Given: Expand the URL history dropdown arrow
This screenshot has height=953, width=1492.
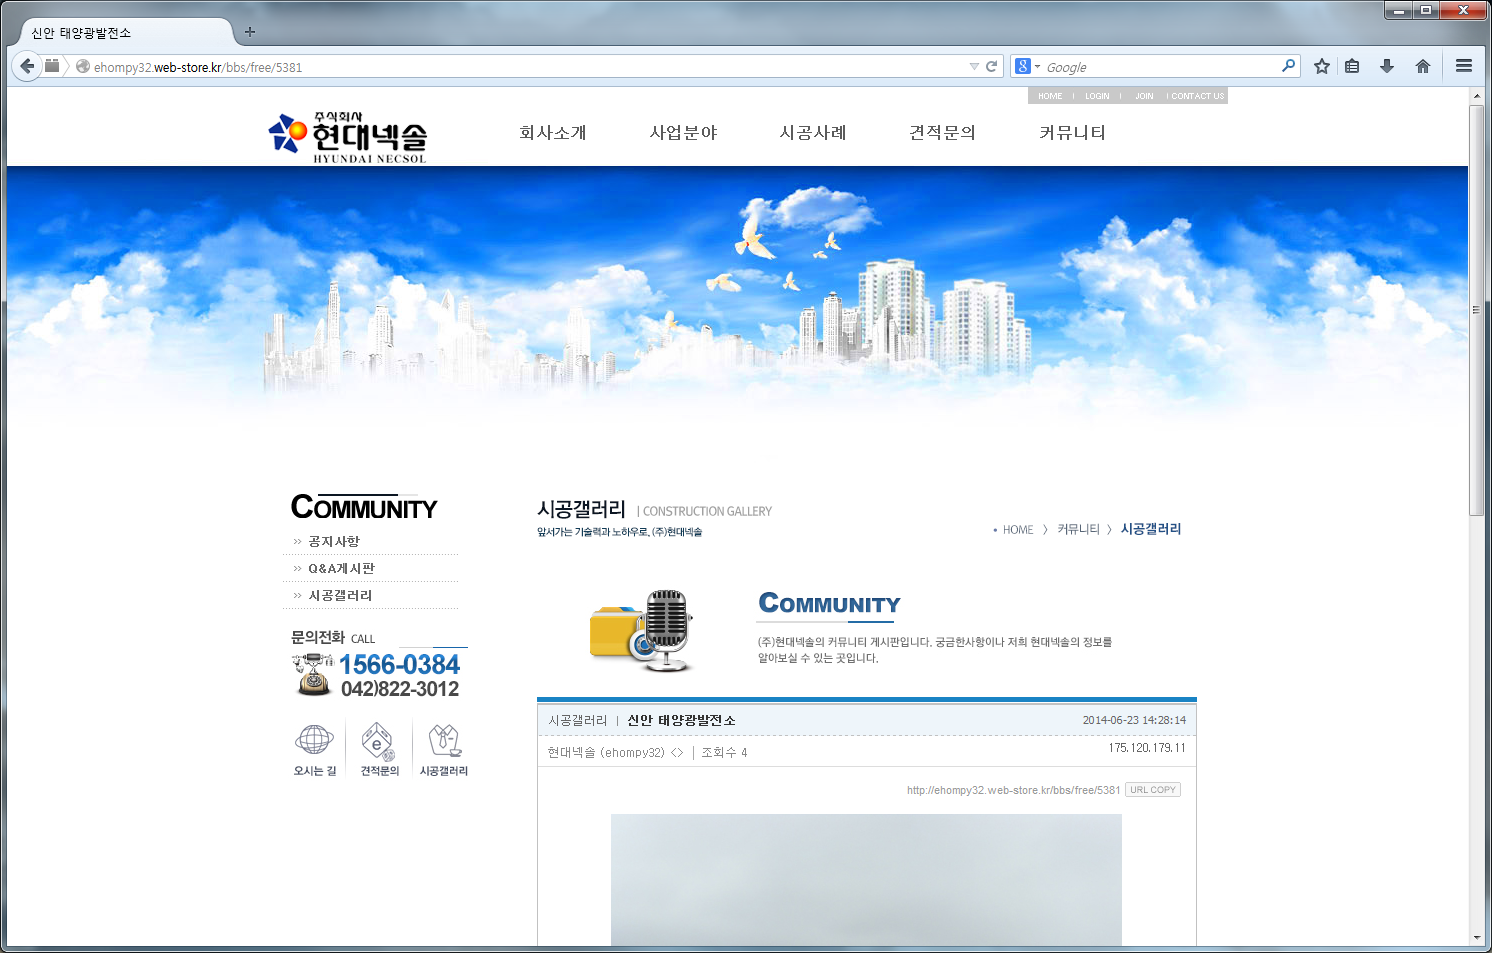Looking at the screenshot, I should (974, 67).
